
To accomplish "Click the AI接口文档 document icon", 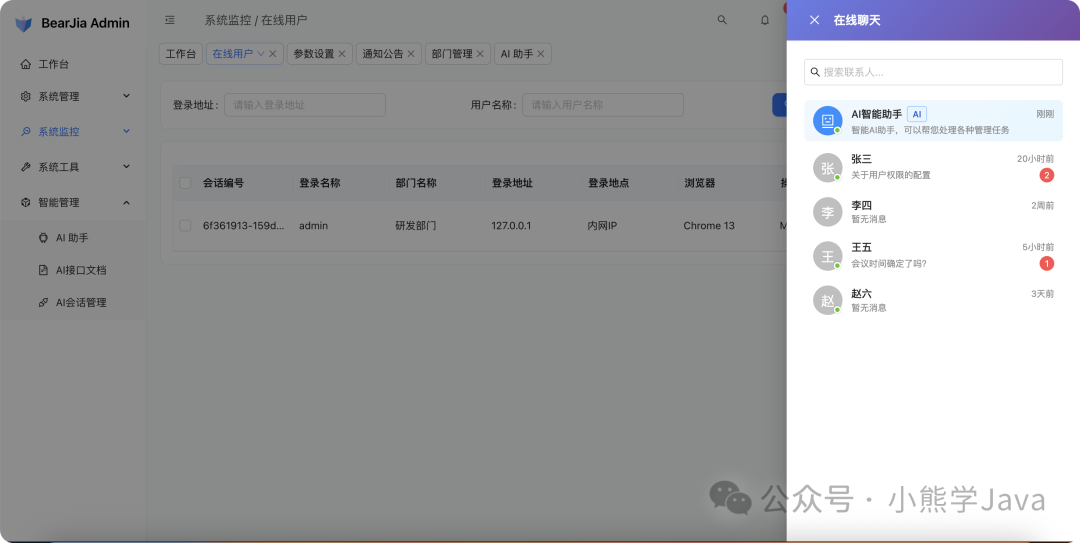I will (43, 270).
